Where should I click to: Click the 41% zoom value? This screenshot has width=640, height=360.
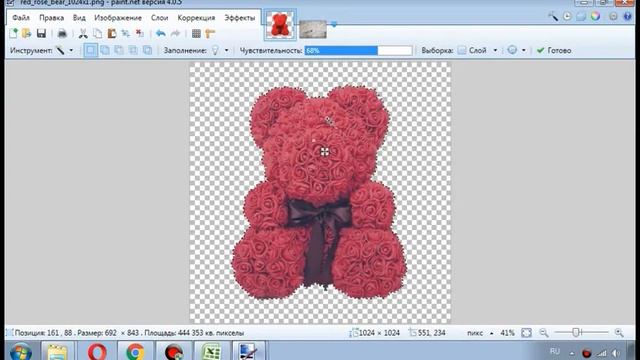tap(507, 333)
